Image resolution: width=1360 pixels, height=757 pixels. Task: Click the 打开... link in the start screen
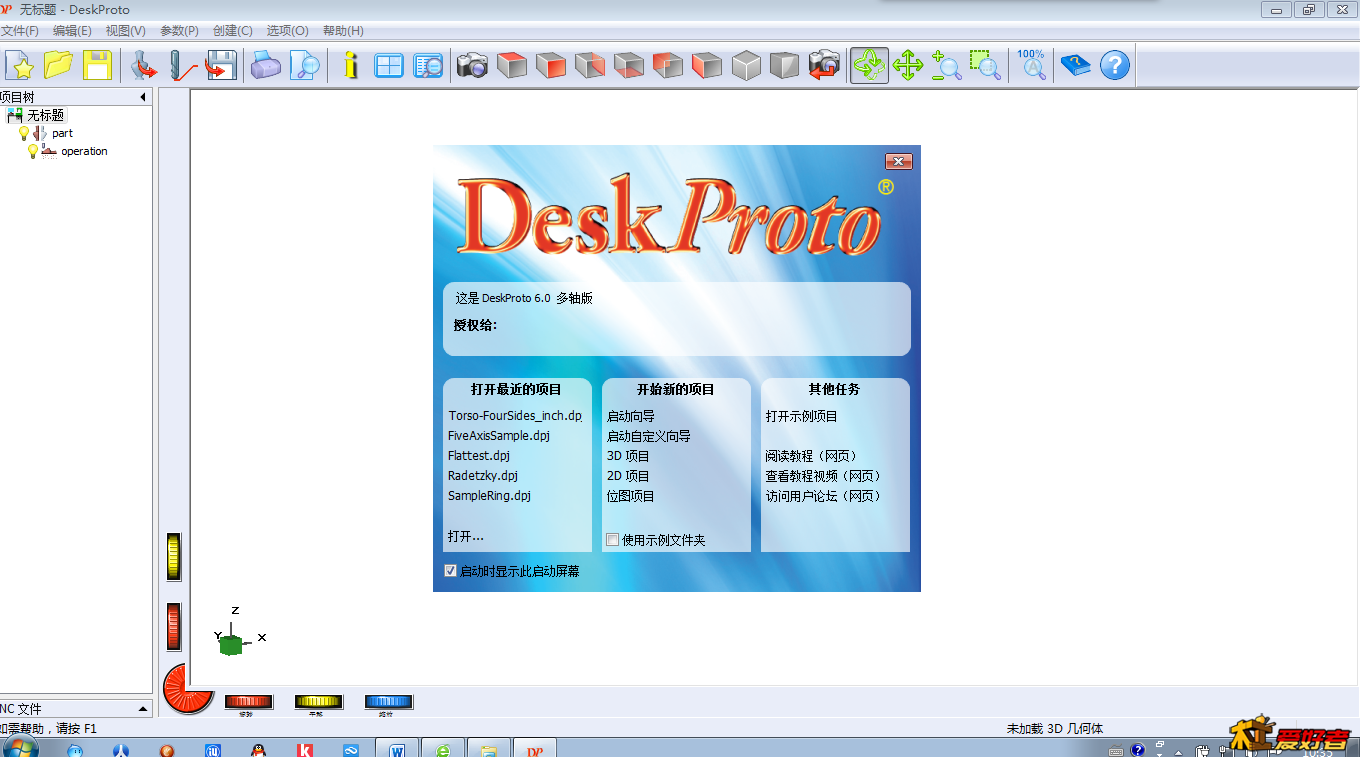[x=466, y=536]
